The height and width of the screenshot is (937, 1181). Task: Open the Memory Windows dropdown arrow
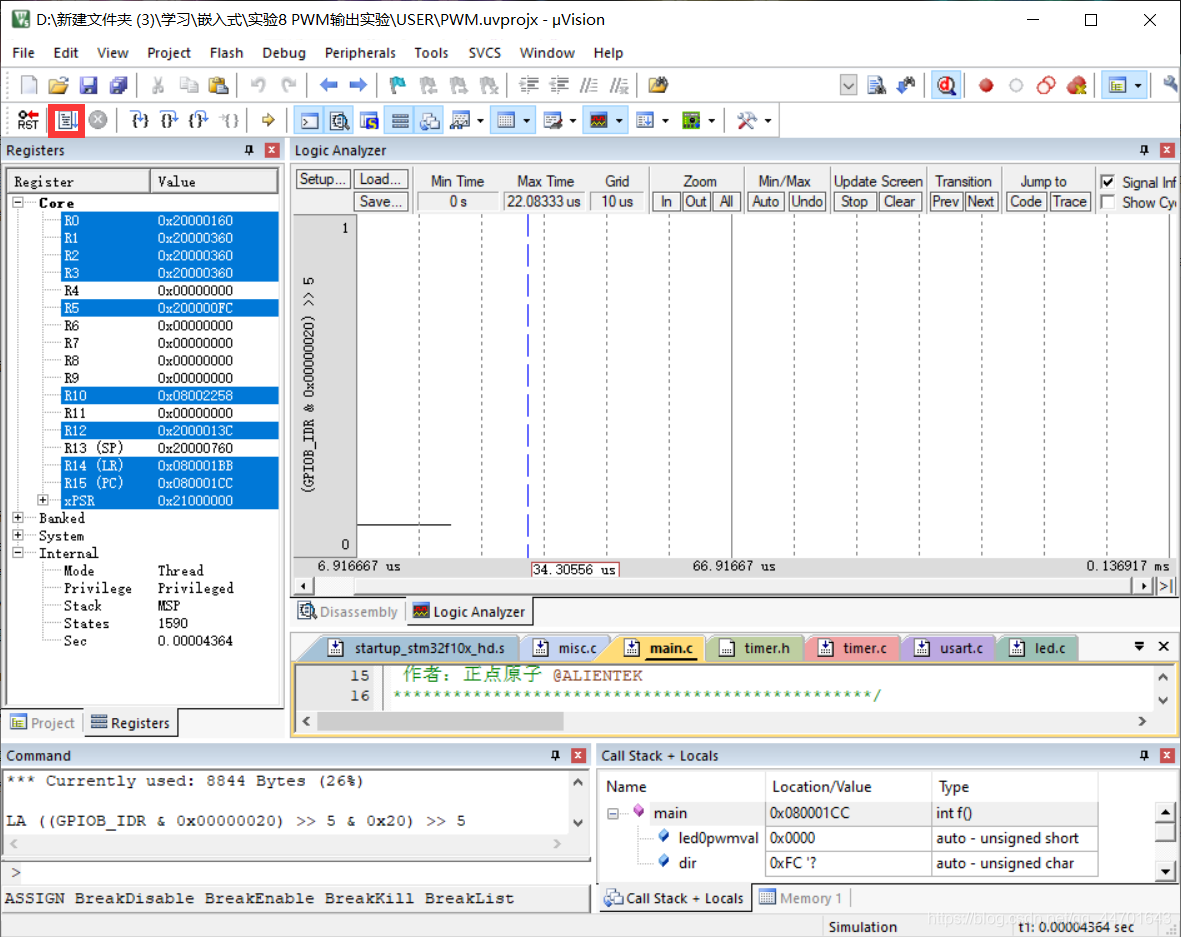click(x=526, y=121)
